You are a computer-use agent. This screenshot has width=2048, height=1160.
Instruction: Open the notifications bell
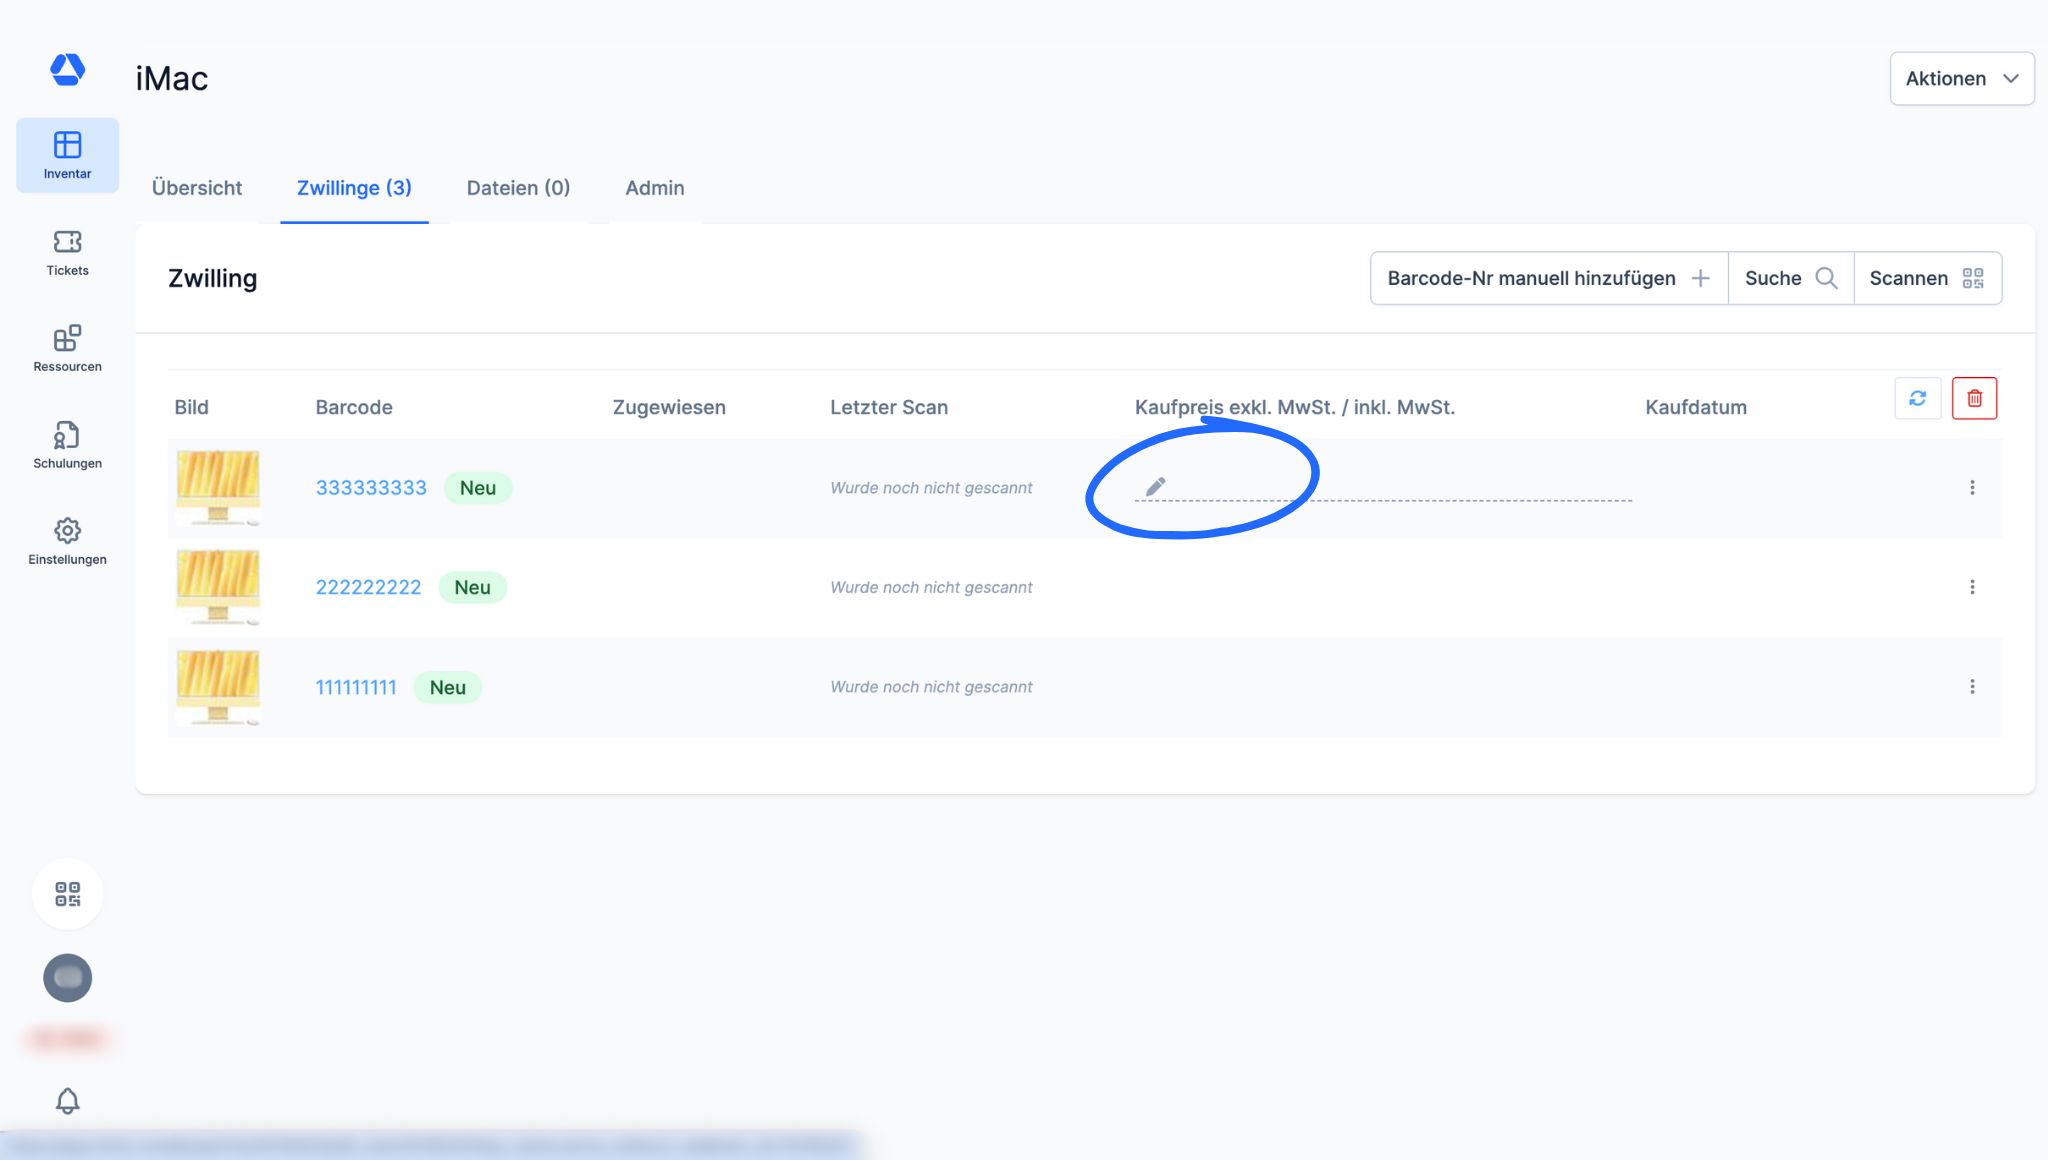[x=67, y=1101]
